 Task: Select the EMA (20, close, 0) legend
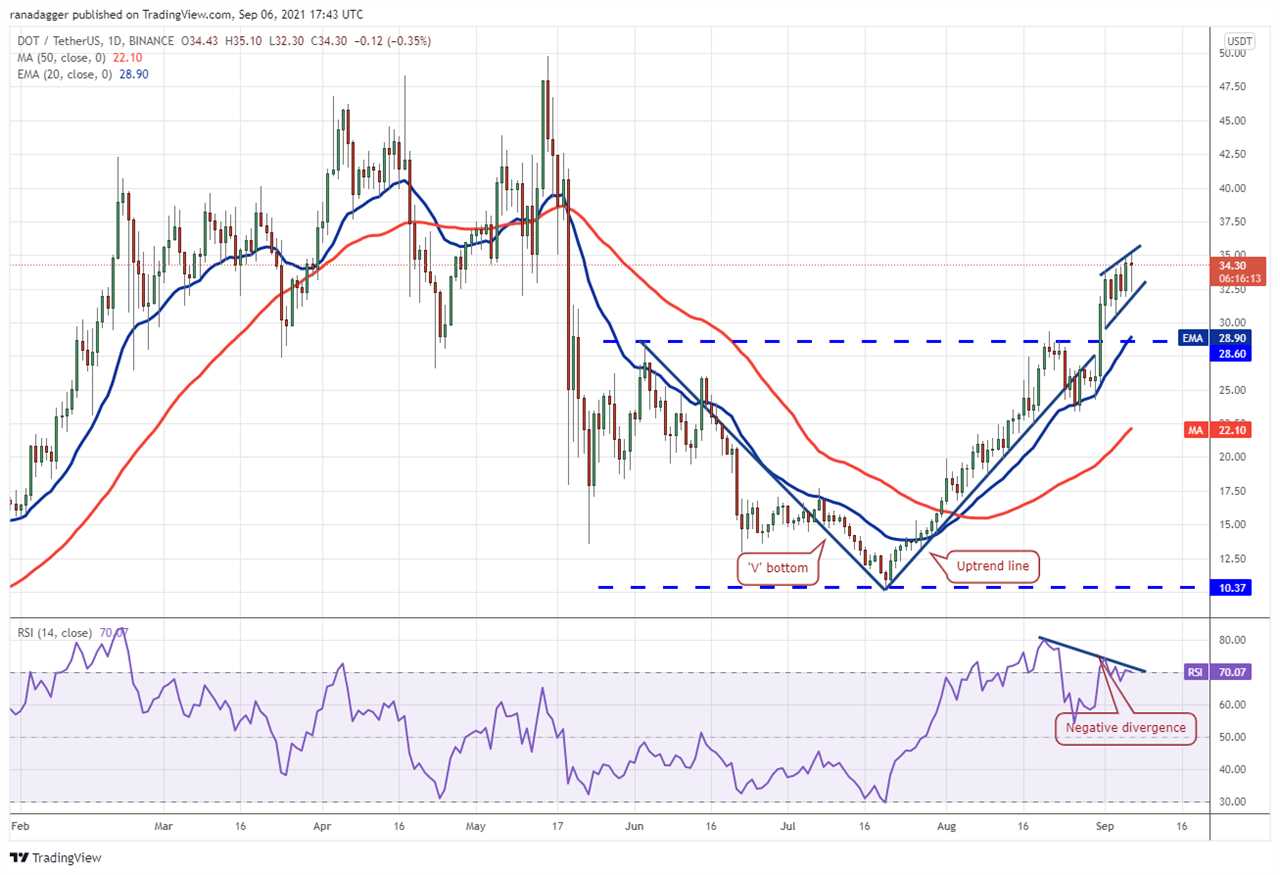(x=66, y=75)
